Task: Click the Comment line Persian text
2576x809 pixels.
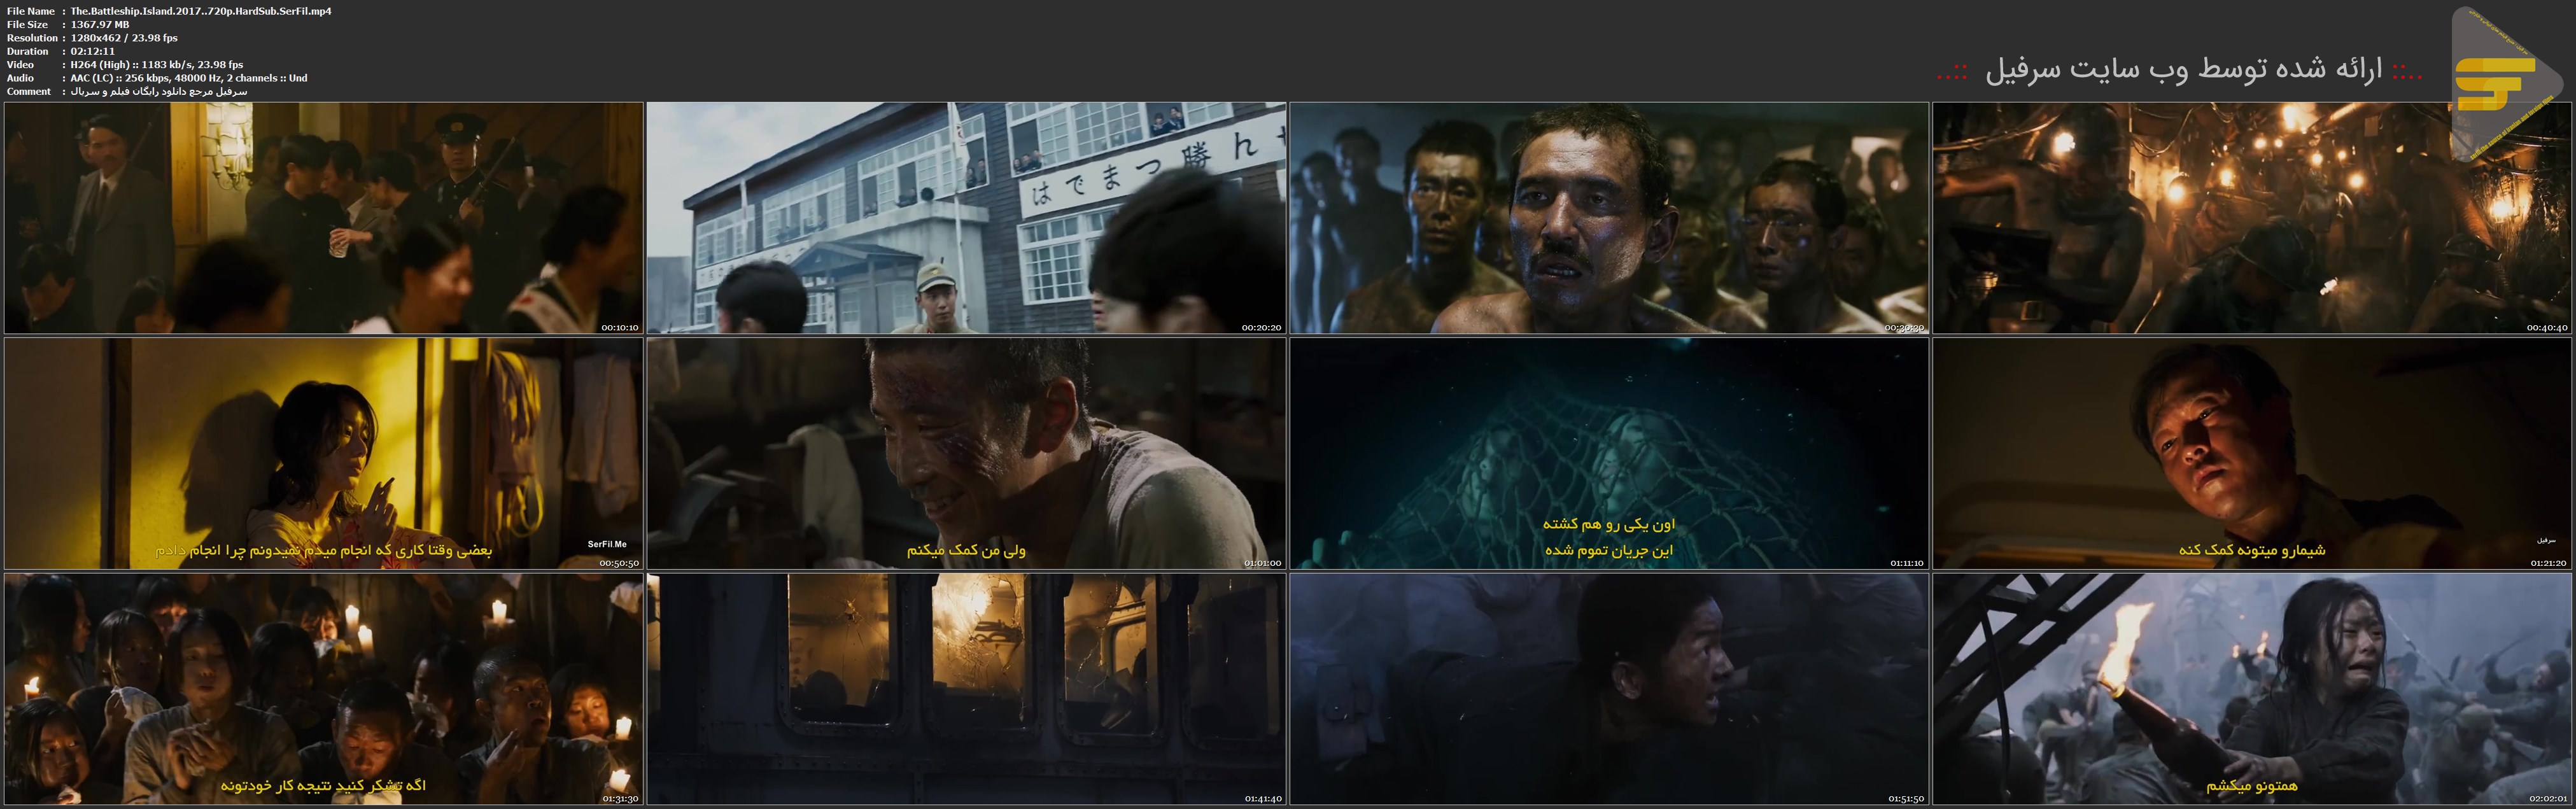Action: coord(159,91)
